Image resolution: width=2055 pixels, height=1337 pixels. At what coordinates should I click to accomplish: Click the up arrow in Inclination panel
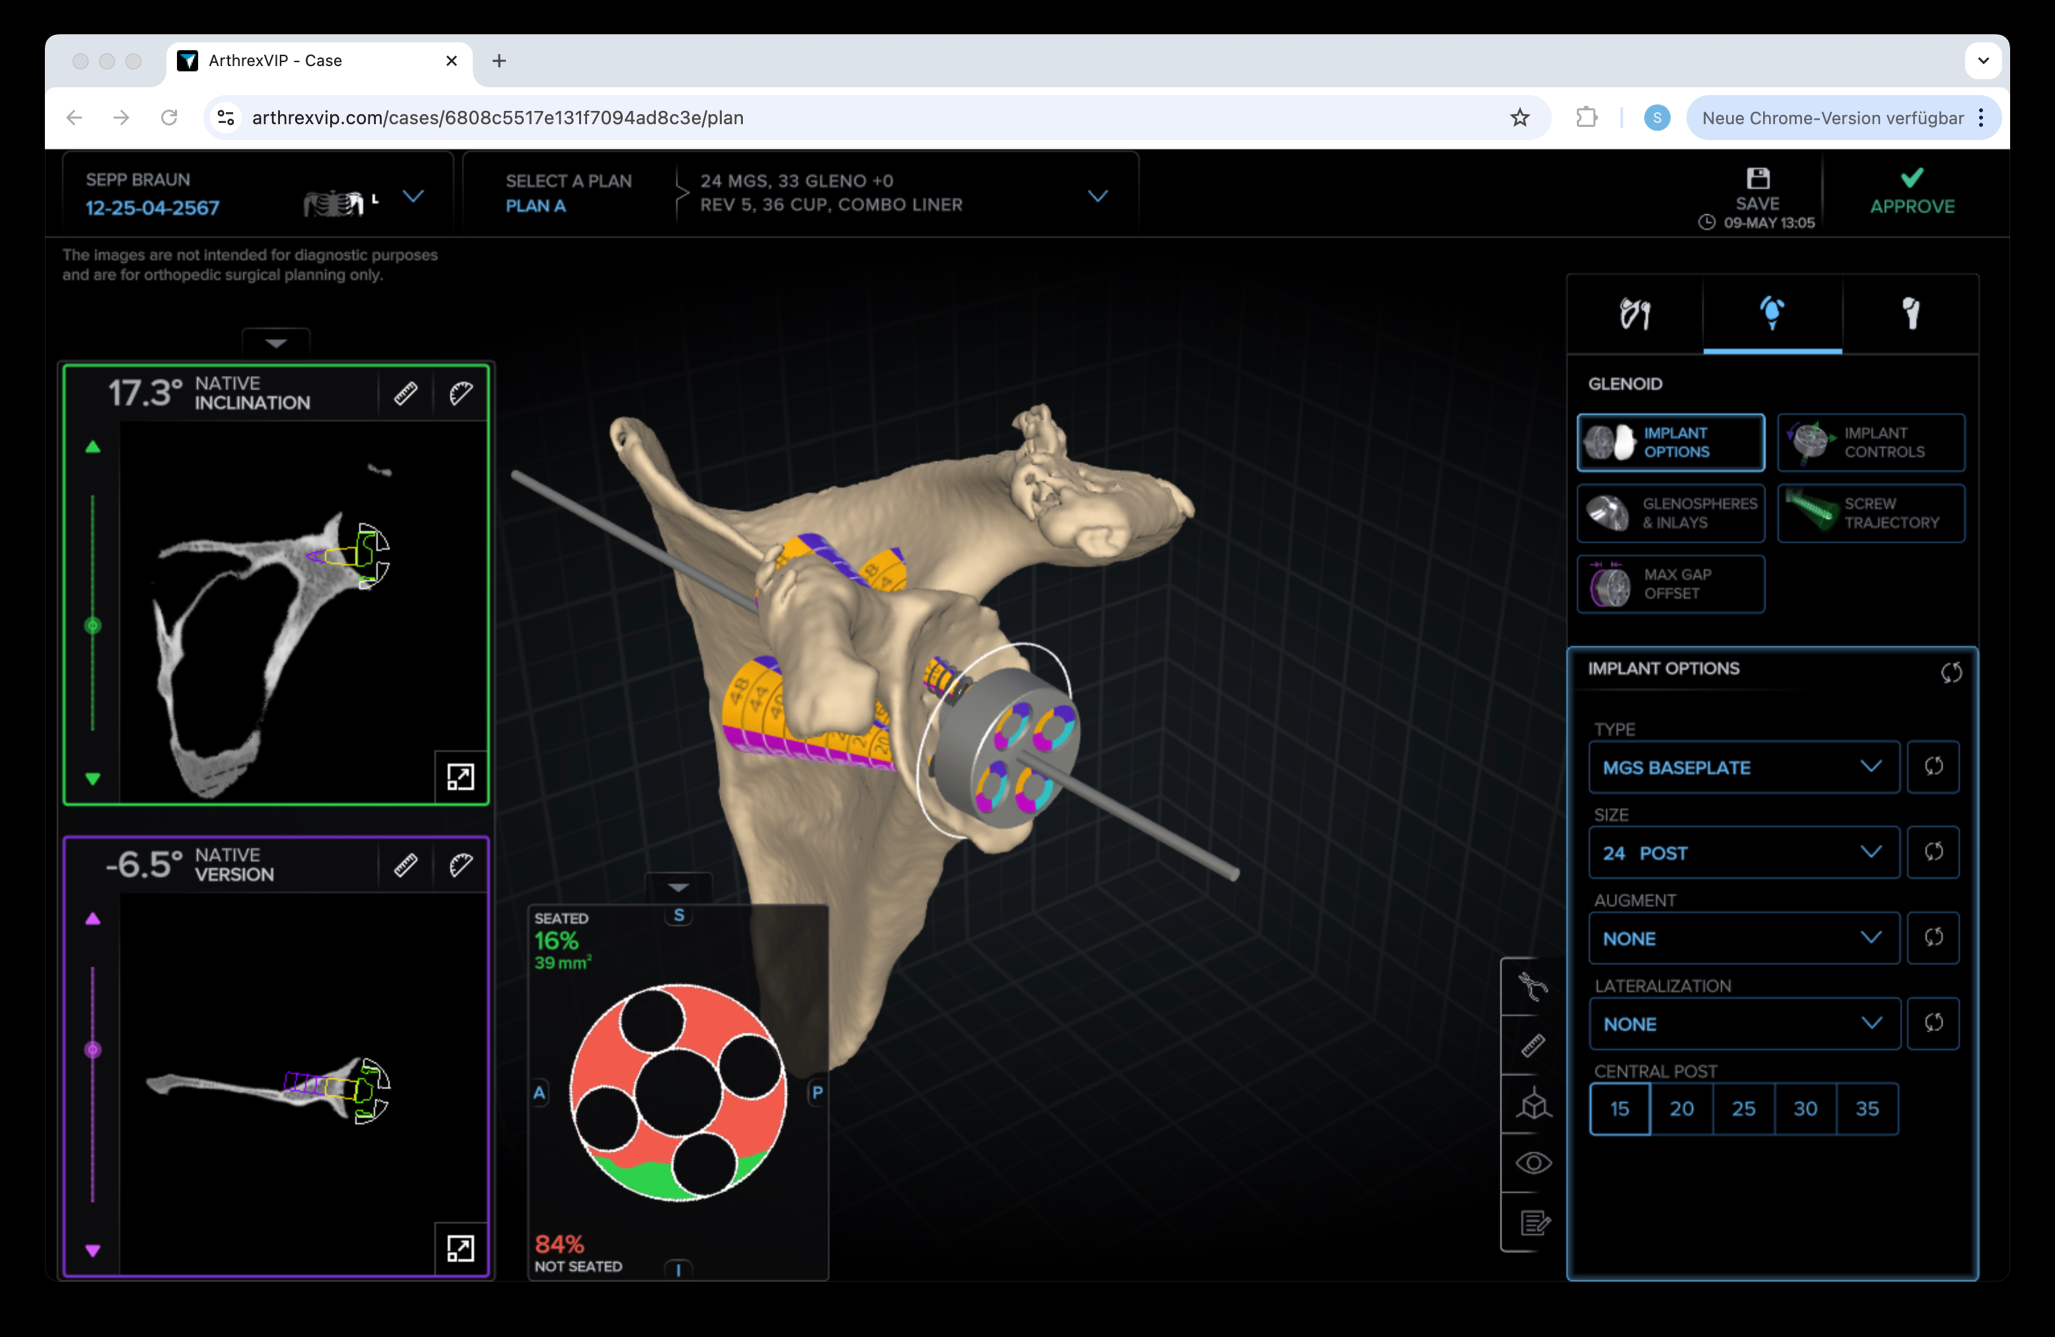pyautogui.click(x=93, y=447)
